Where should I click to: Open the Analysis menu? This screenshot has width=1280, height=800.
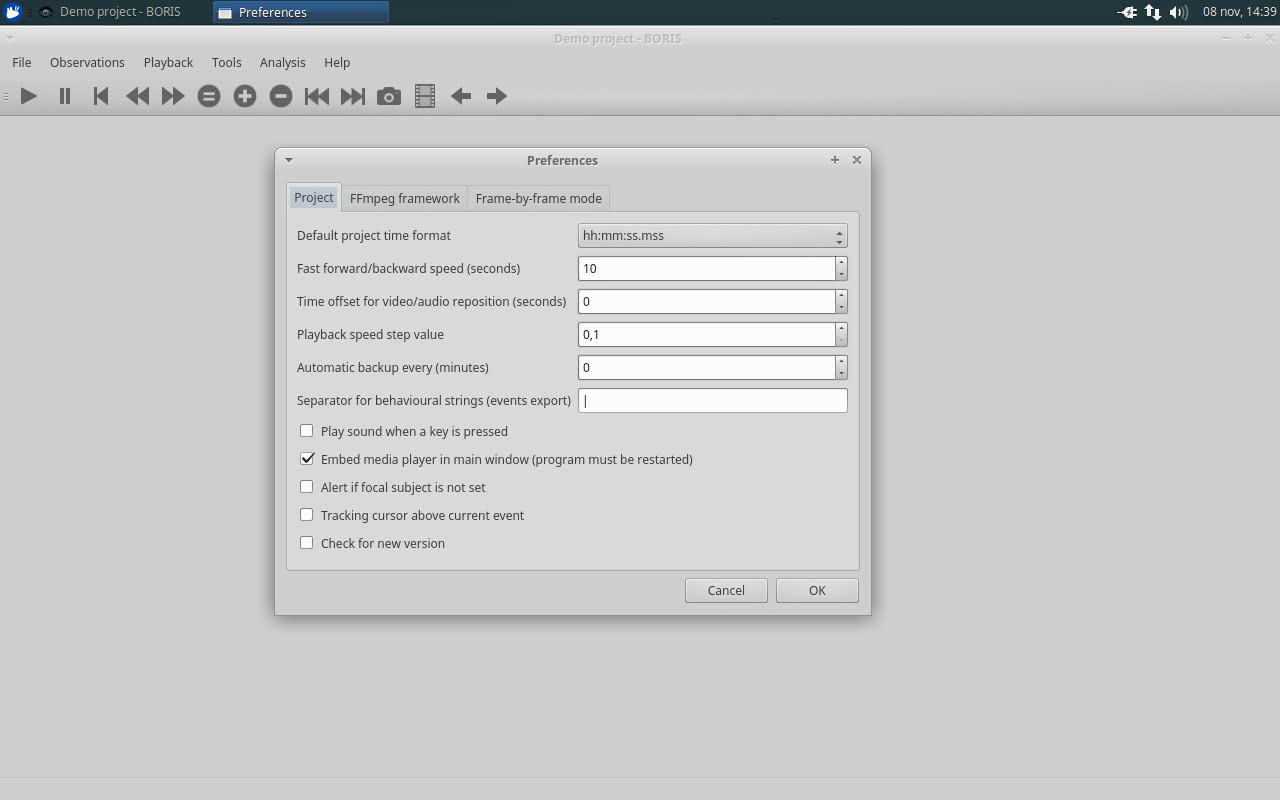click(283, 62)
